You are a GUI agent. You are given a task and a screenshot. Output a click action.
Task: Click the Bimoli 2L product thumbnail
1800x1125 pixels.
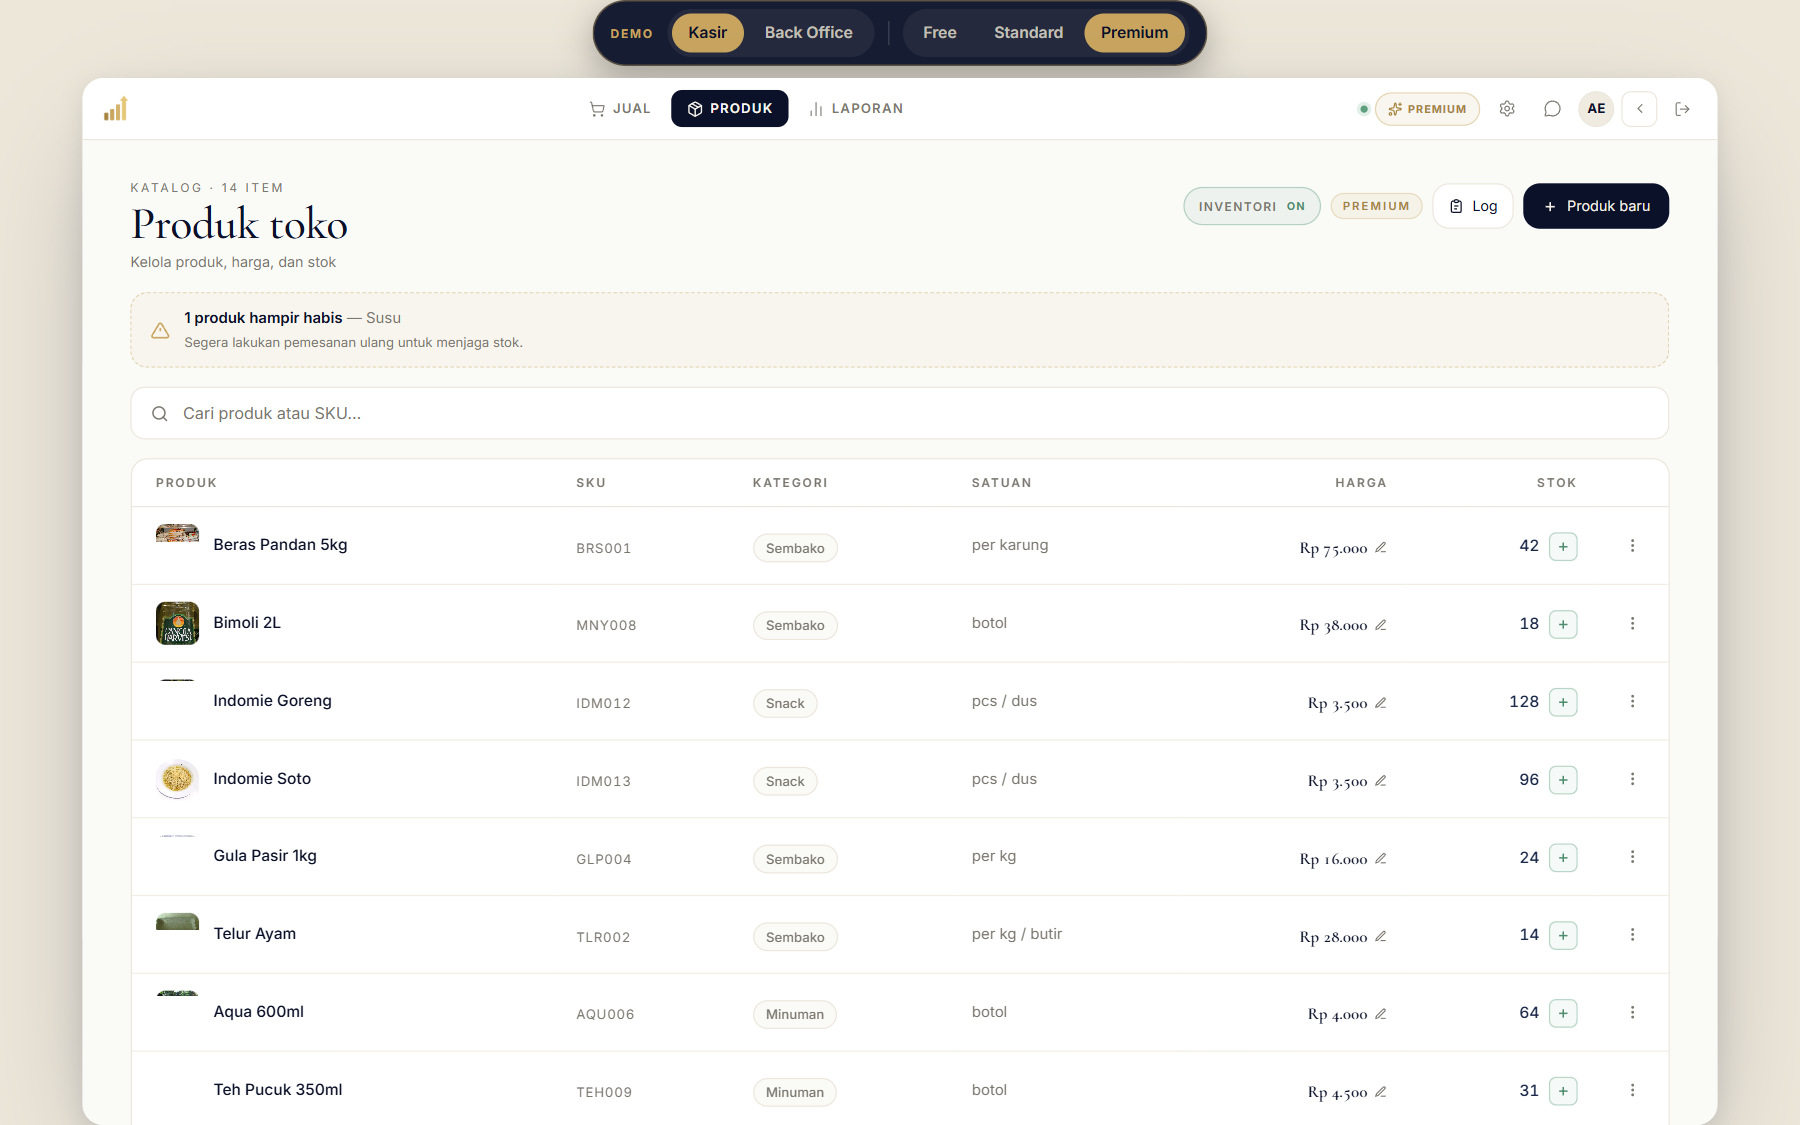[x=177, y=623]
